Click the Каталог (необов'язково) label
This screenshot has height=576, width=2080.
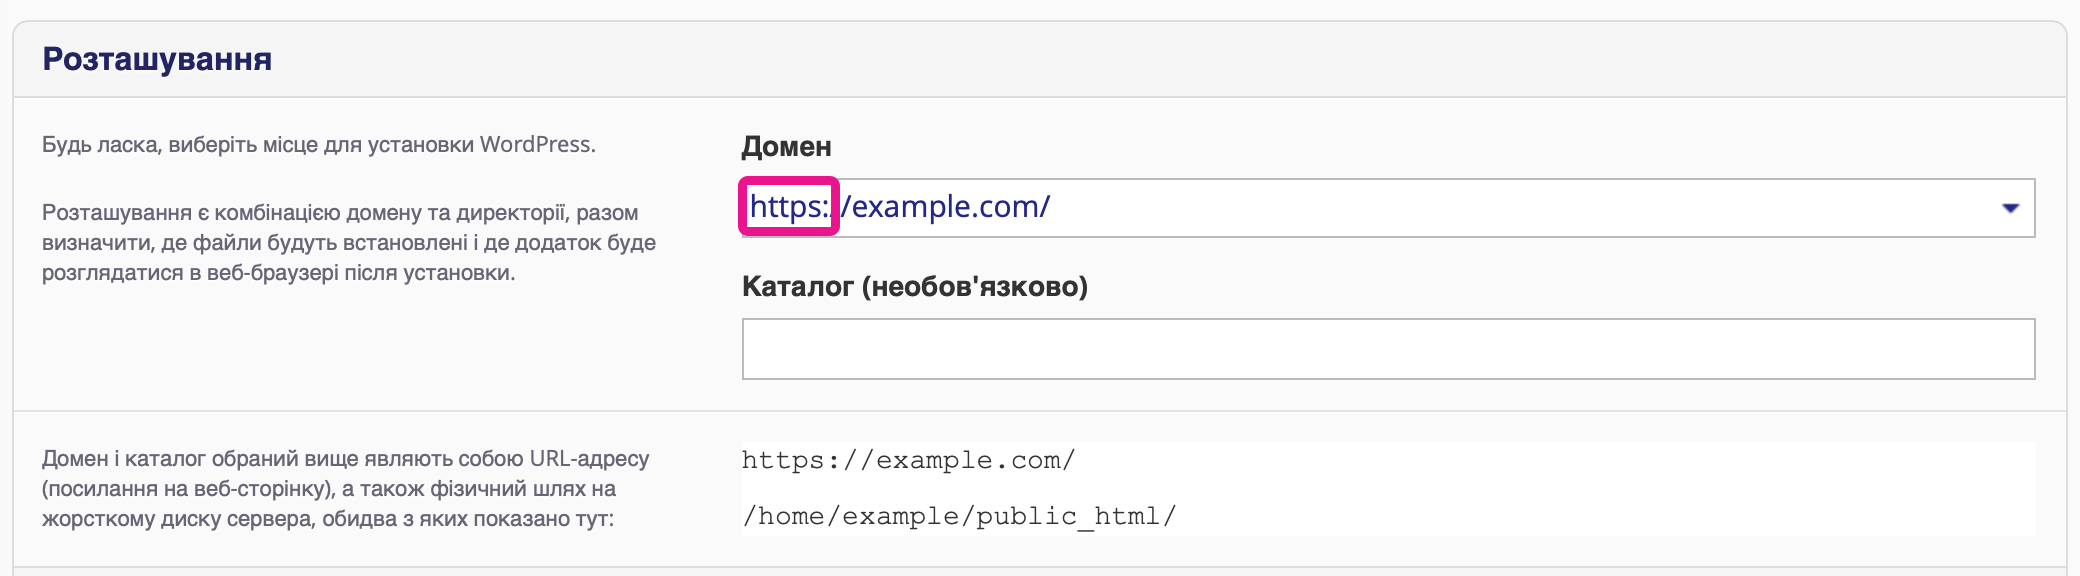click(914, 287)
